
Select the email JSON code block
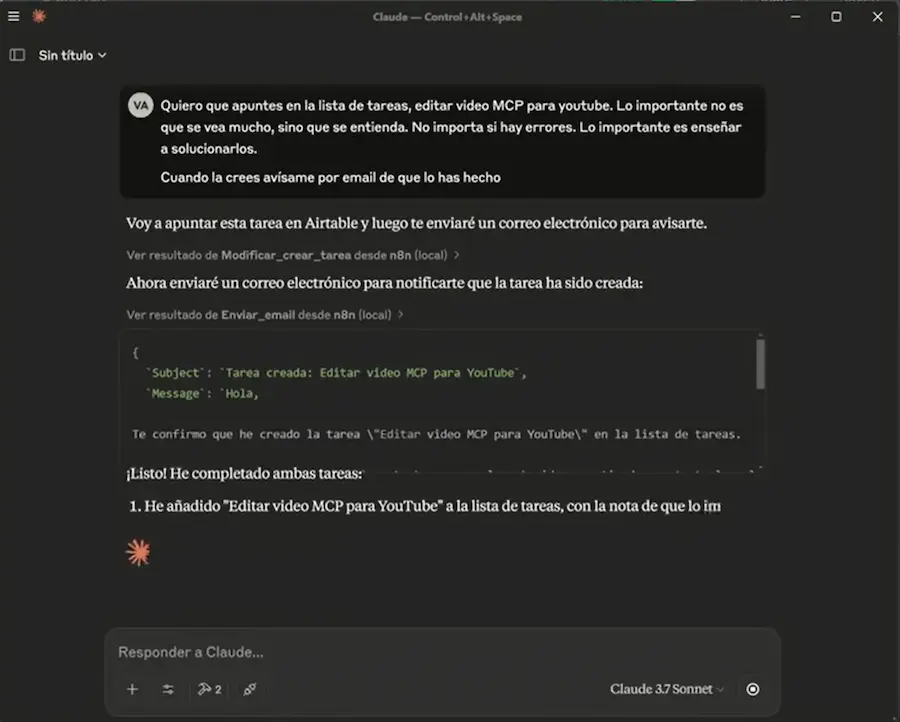tap(440, 400)
